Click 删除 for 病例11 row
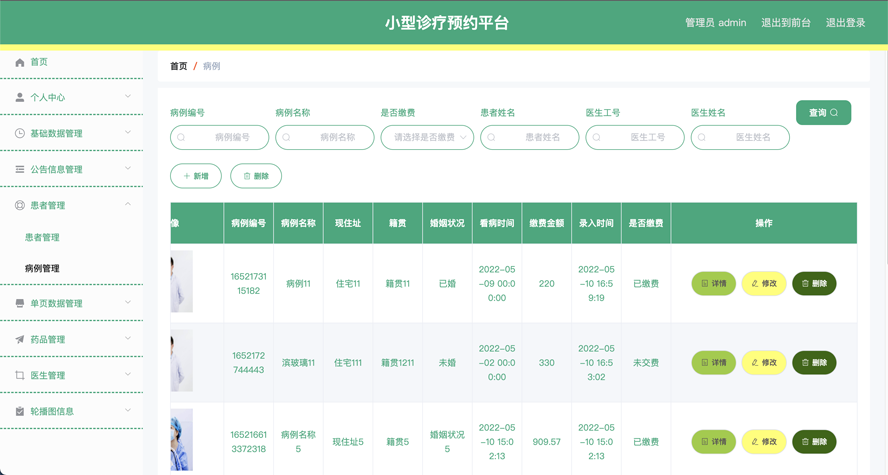This screenshot has width=888, height=475. pyautogui.click(x=814, y=284)
